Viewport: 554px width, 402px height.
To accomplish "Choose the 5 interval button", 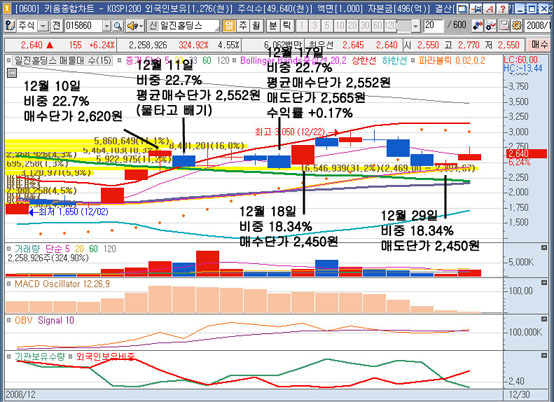I will click(327, 25).
